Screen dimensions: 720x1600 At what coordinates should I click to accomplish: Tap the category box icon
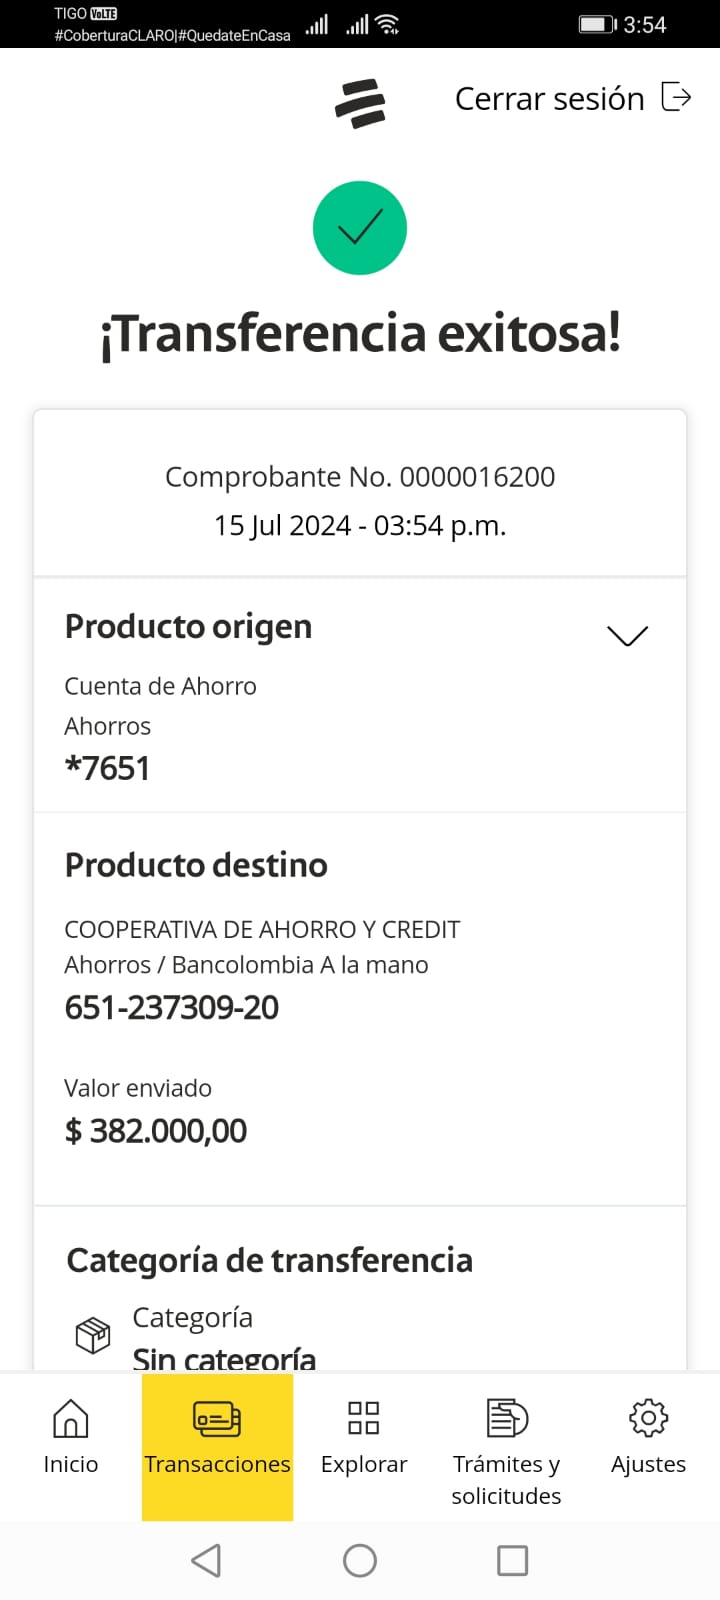(93, 1335)
